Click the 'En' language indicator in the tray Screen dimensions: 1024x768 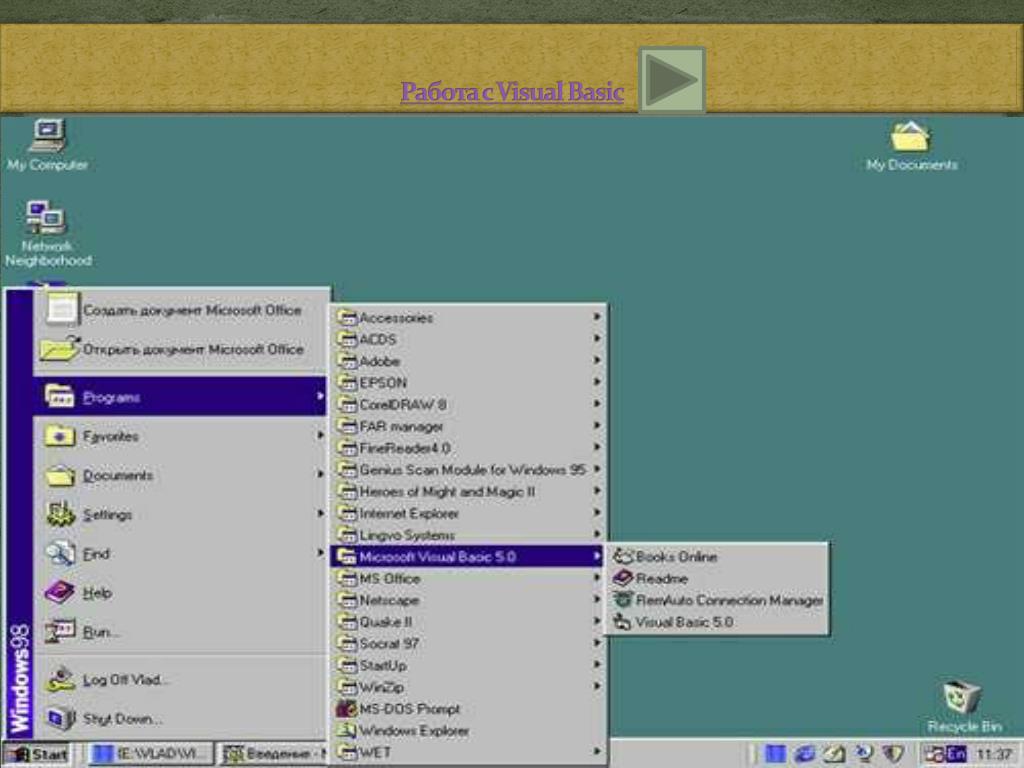955,754
